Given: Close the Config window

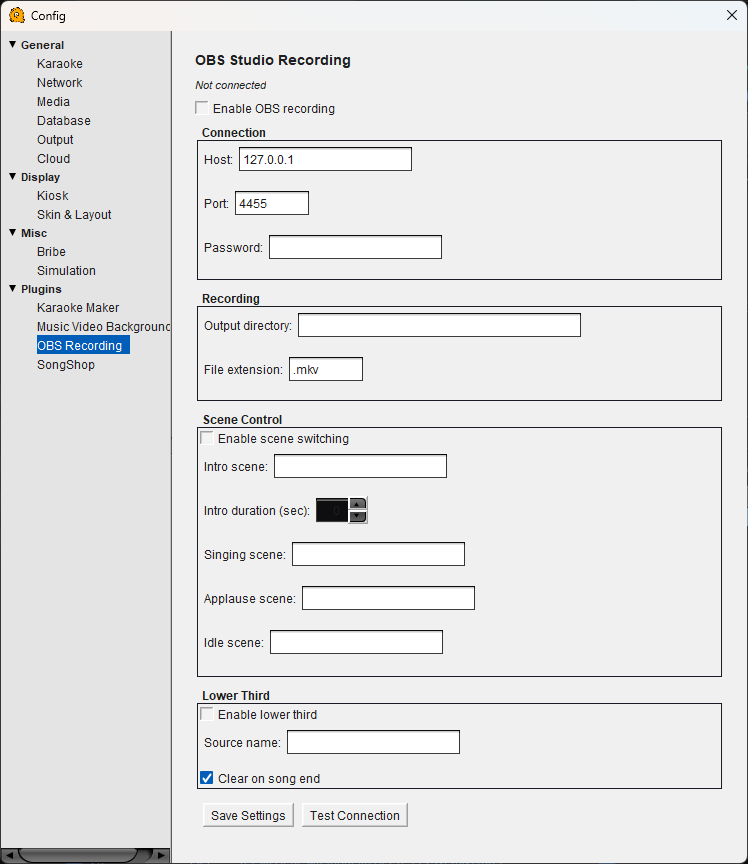Looking at the screenshot, I should point(731,15).
